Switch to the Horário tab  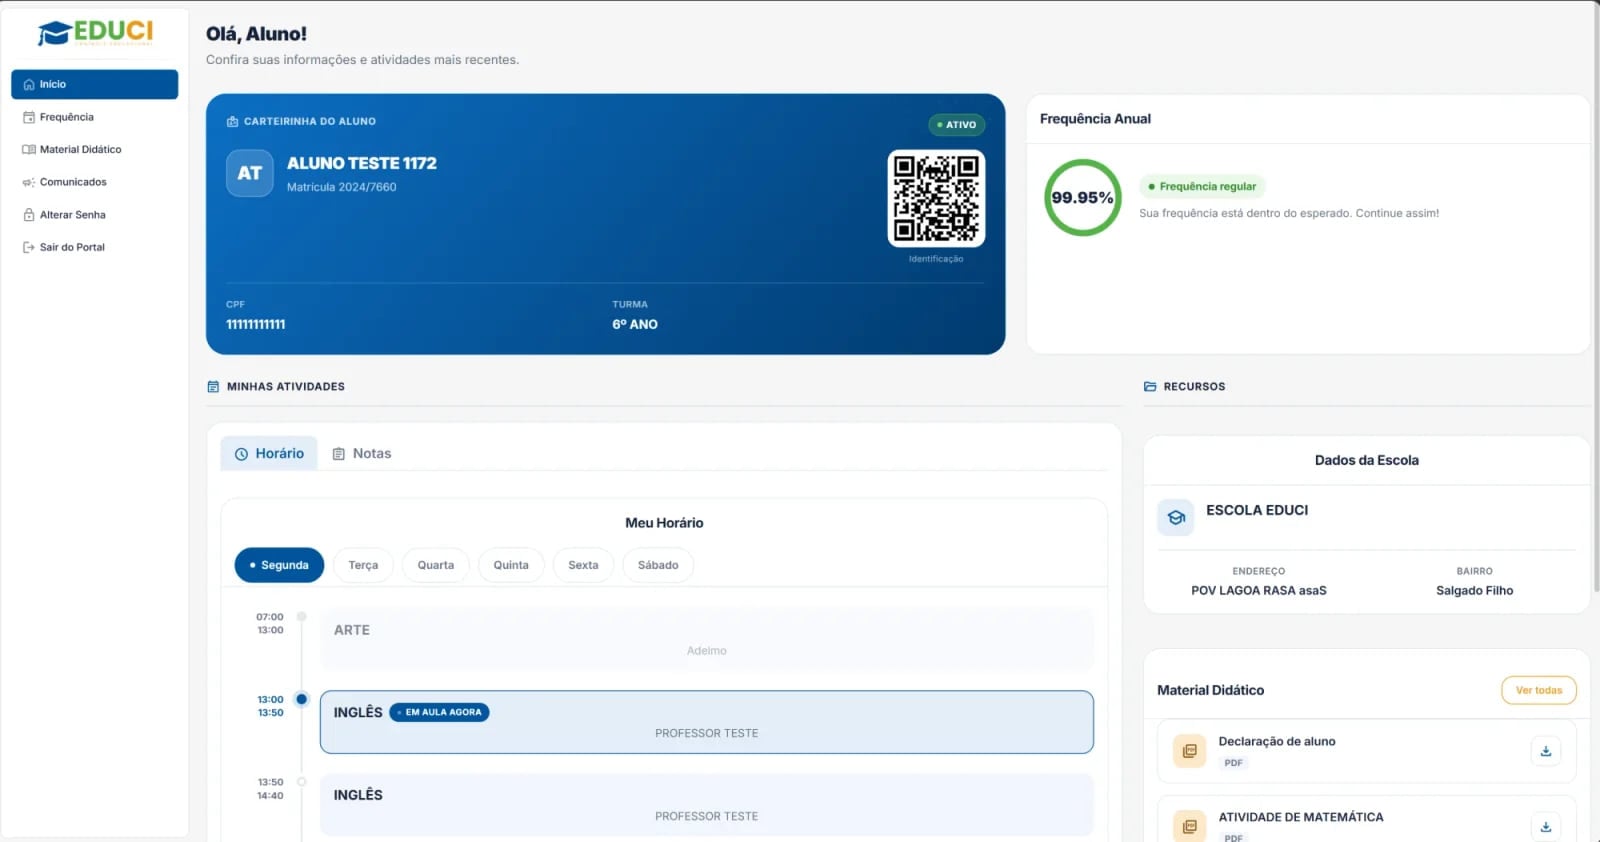click(x=269, y=453)
